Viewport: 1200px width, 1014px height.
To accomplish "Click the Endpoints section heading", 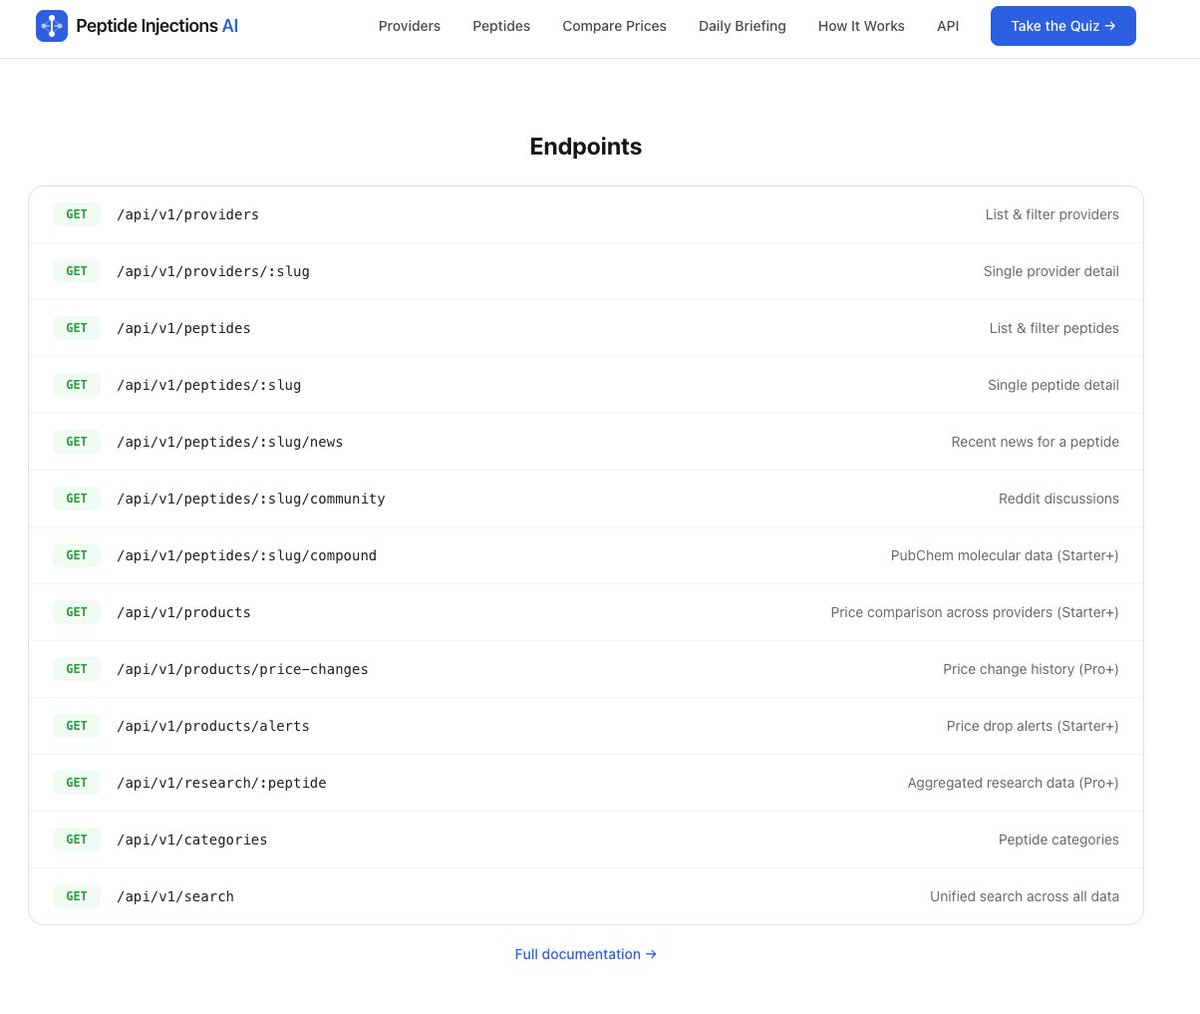I will tap(586, 146).
